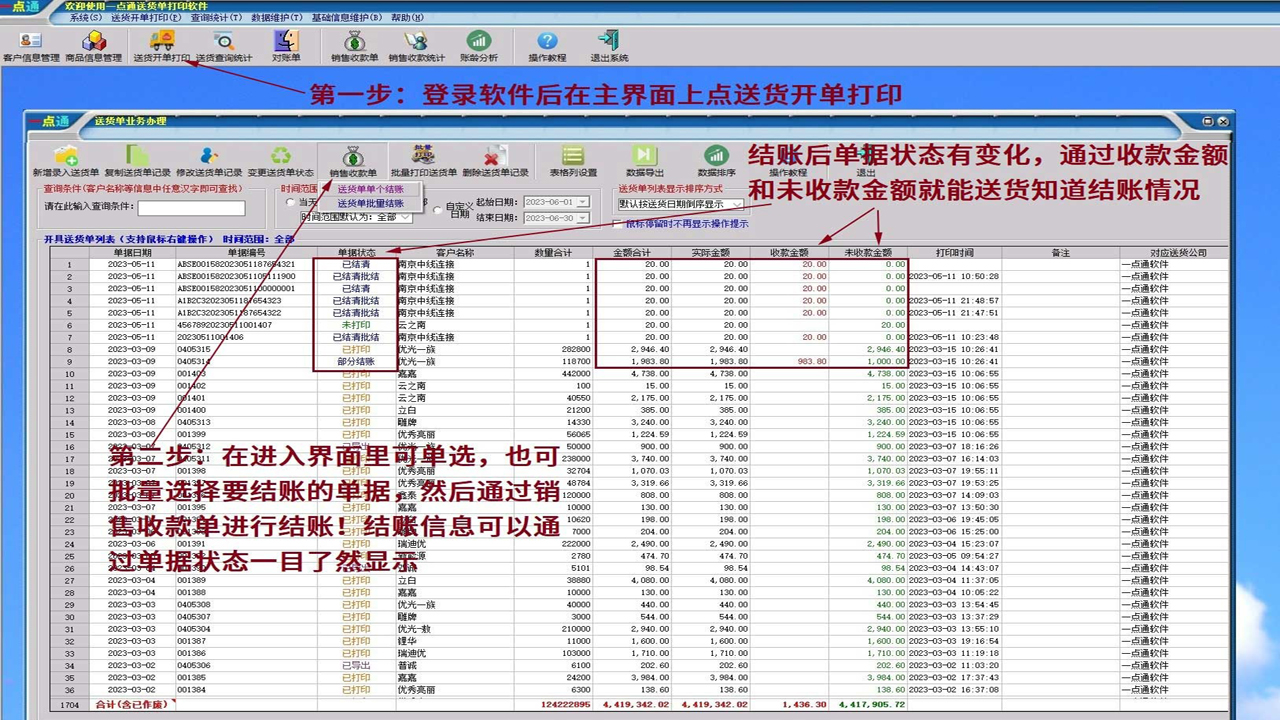Click the 数据导出 icon
The height and width of the screenshot is (720, 1280).
coord(644,158)
